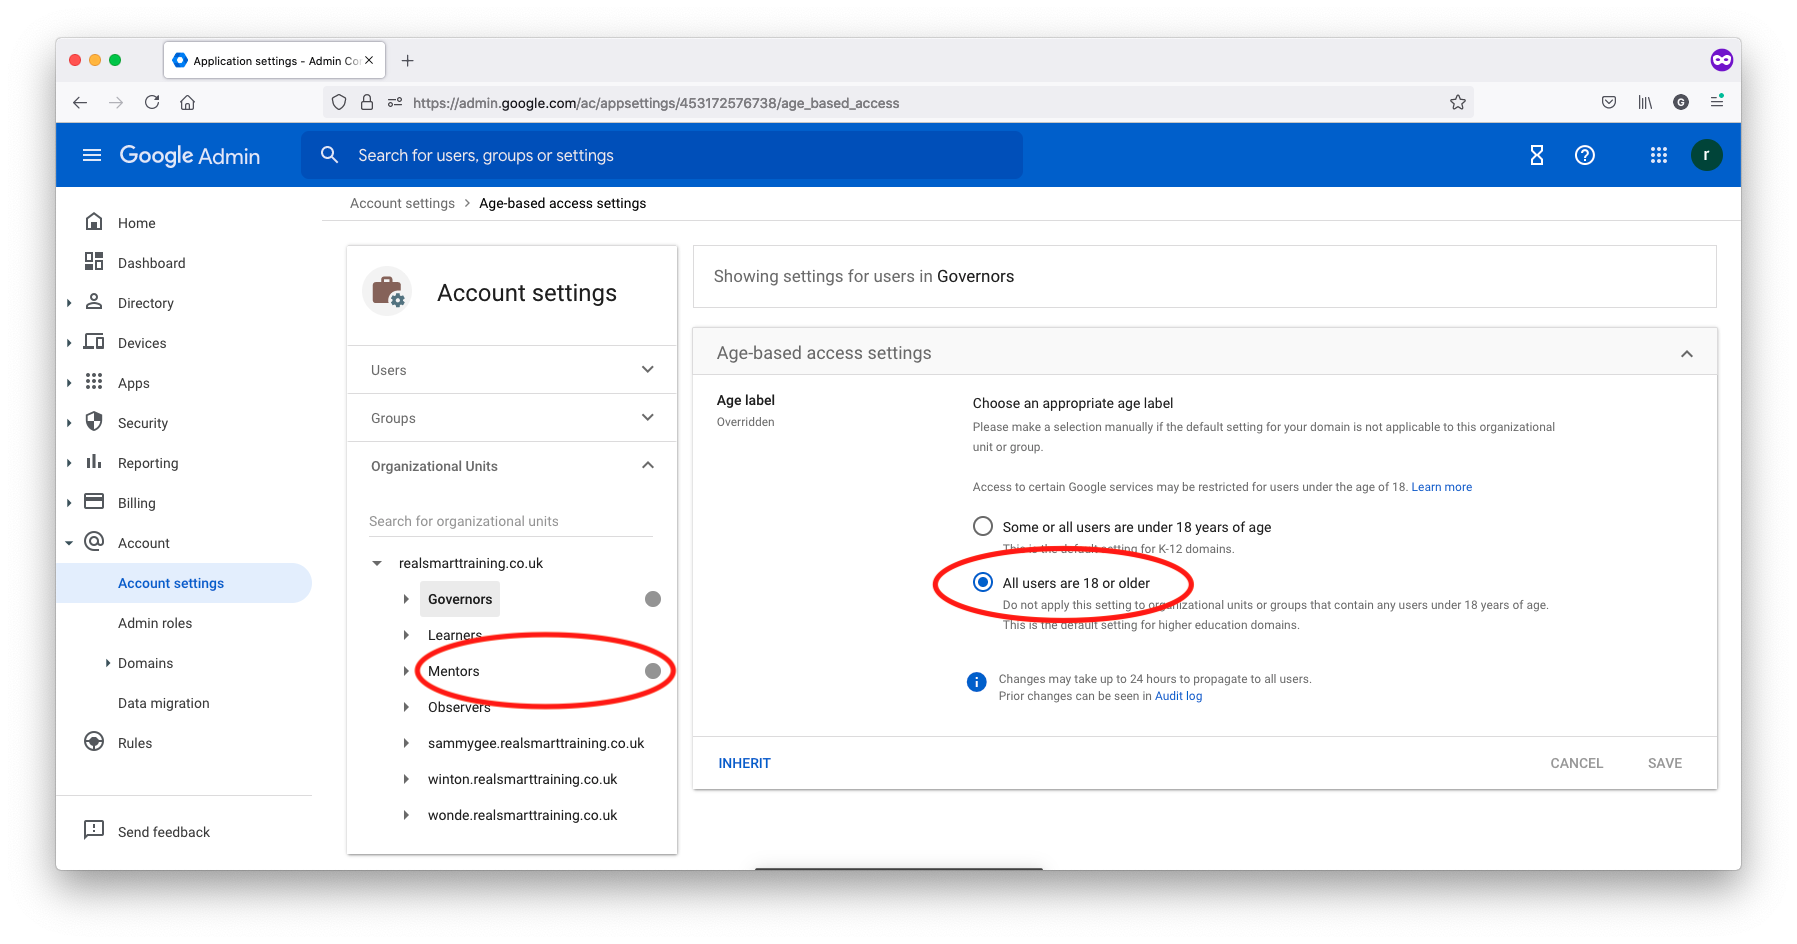This screenshot has width=1797, height=944.
Task: Select the Mentors organizational unit
Action: tap(454, 671)
